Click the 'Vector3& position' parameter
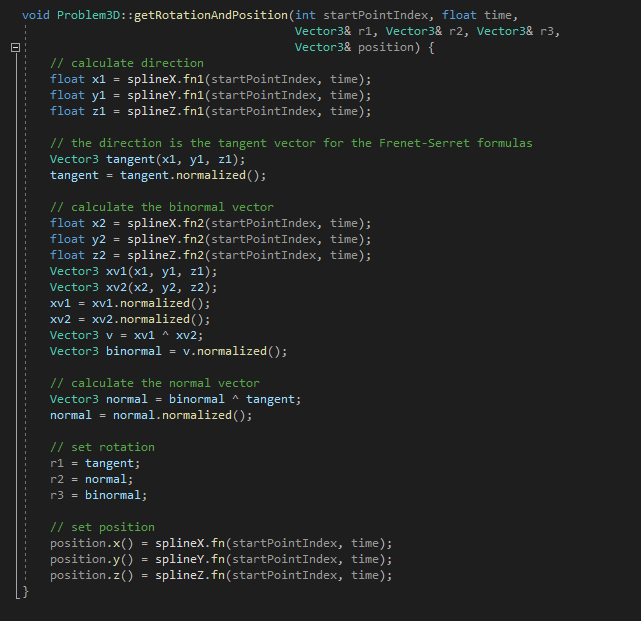The width and height of the screenshot is (641, 621). click(x=354, y=47)
